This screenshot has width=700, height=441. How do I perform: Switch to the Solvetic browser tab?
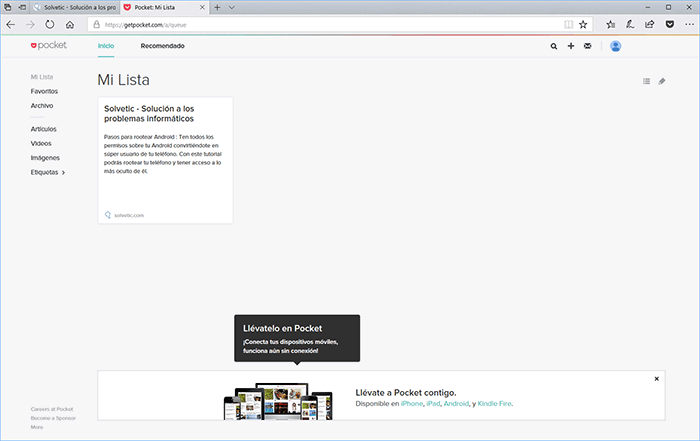pos(75,7)
